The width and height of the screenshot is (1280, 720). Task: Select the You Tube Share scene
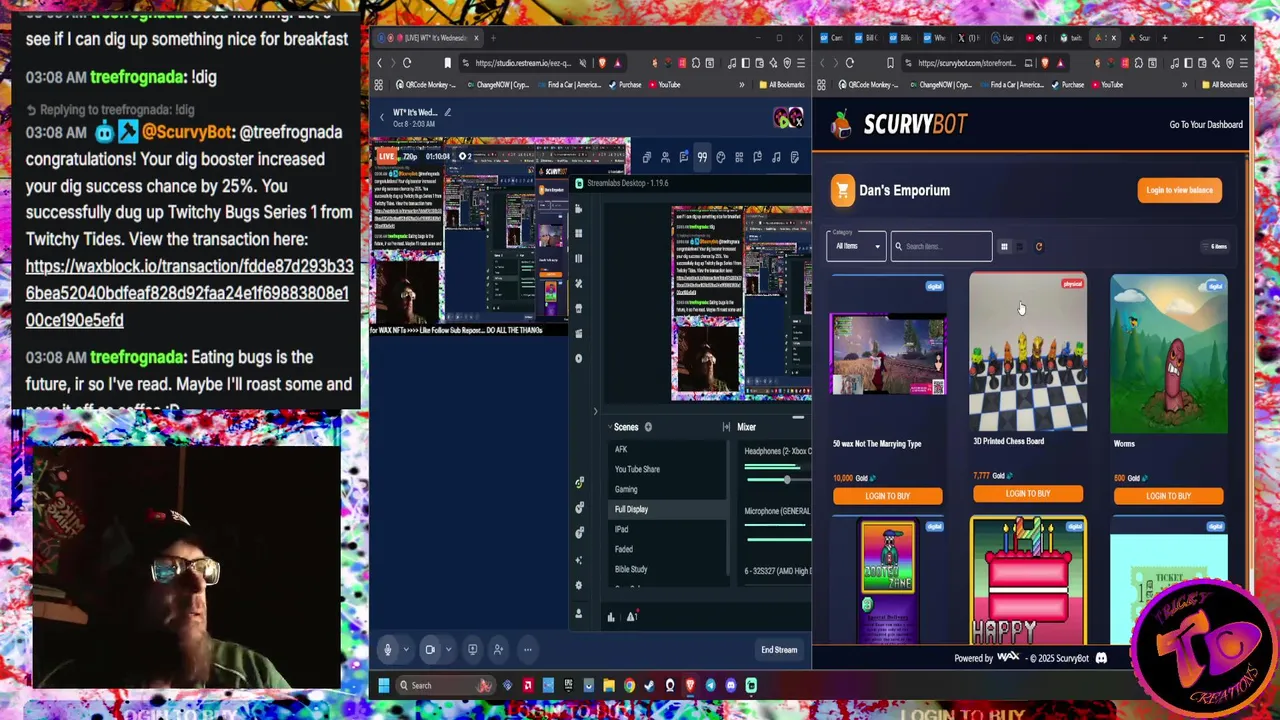pyautogui.click(x=637, y=469)
